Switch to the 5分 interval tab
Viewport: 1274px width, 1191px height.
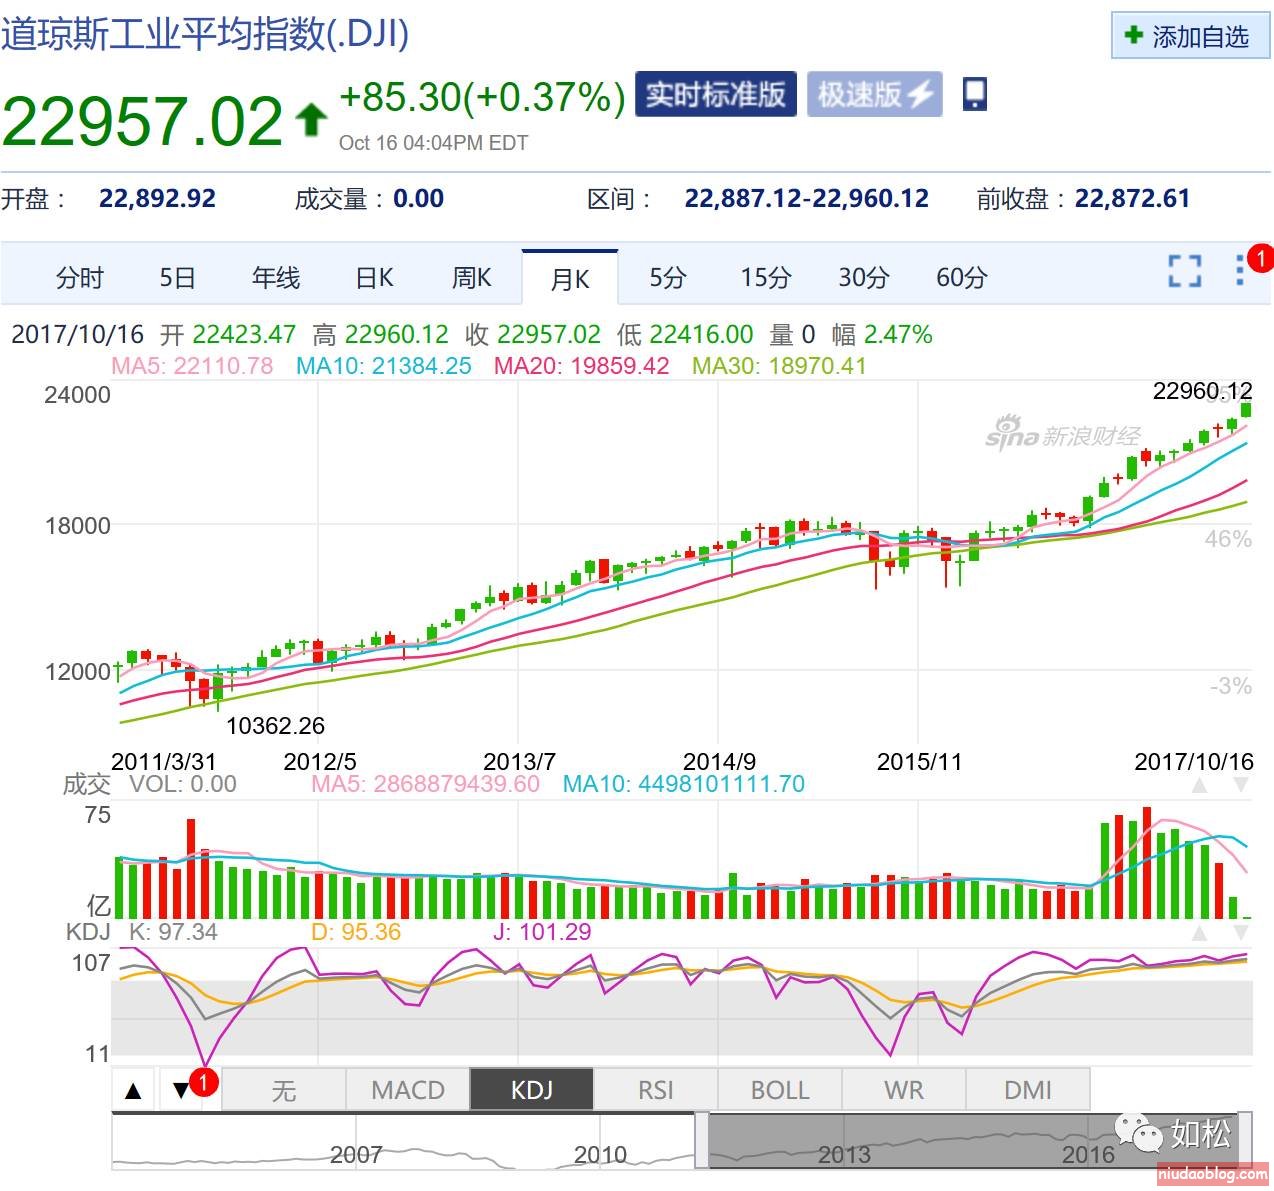pos(668,277)
